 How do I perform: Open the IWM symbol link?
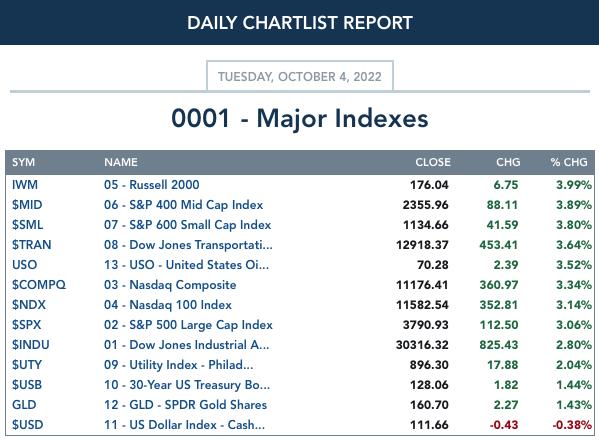(x=25, y=185)
